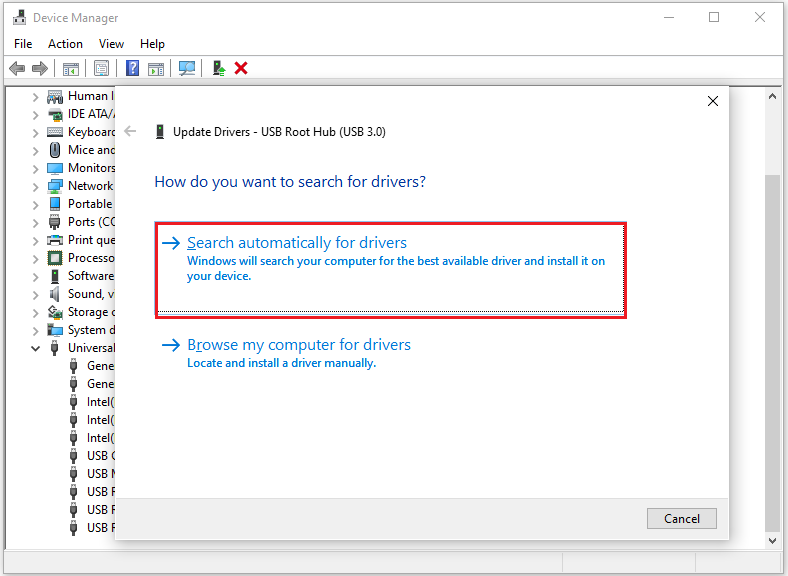Click the blue Help question-mark icon
This screenshot has height=576, width=788.
point(132,68)
